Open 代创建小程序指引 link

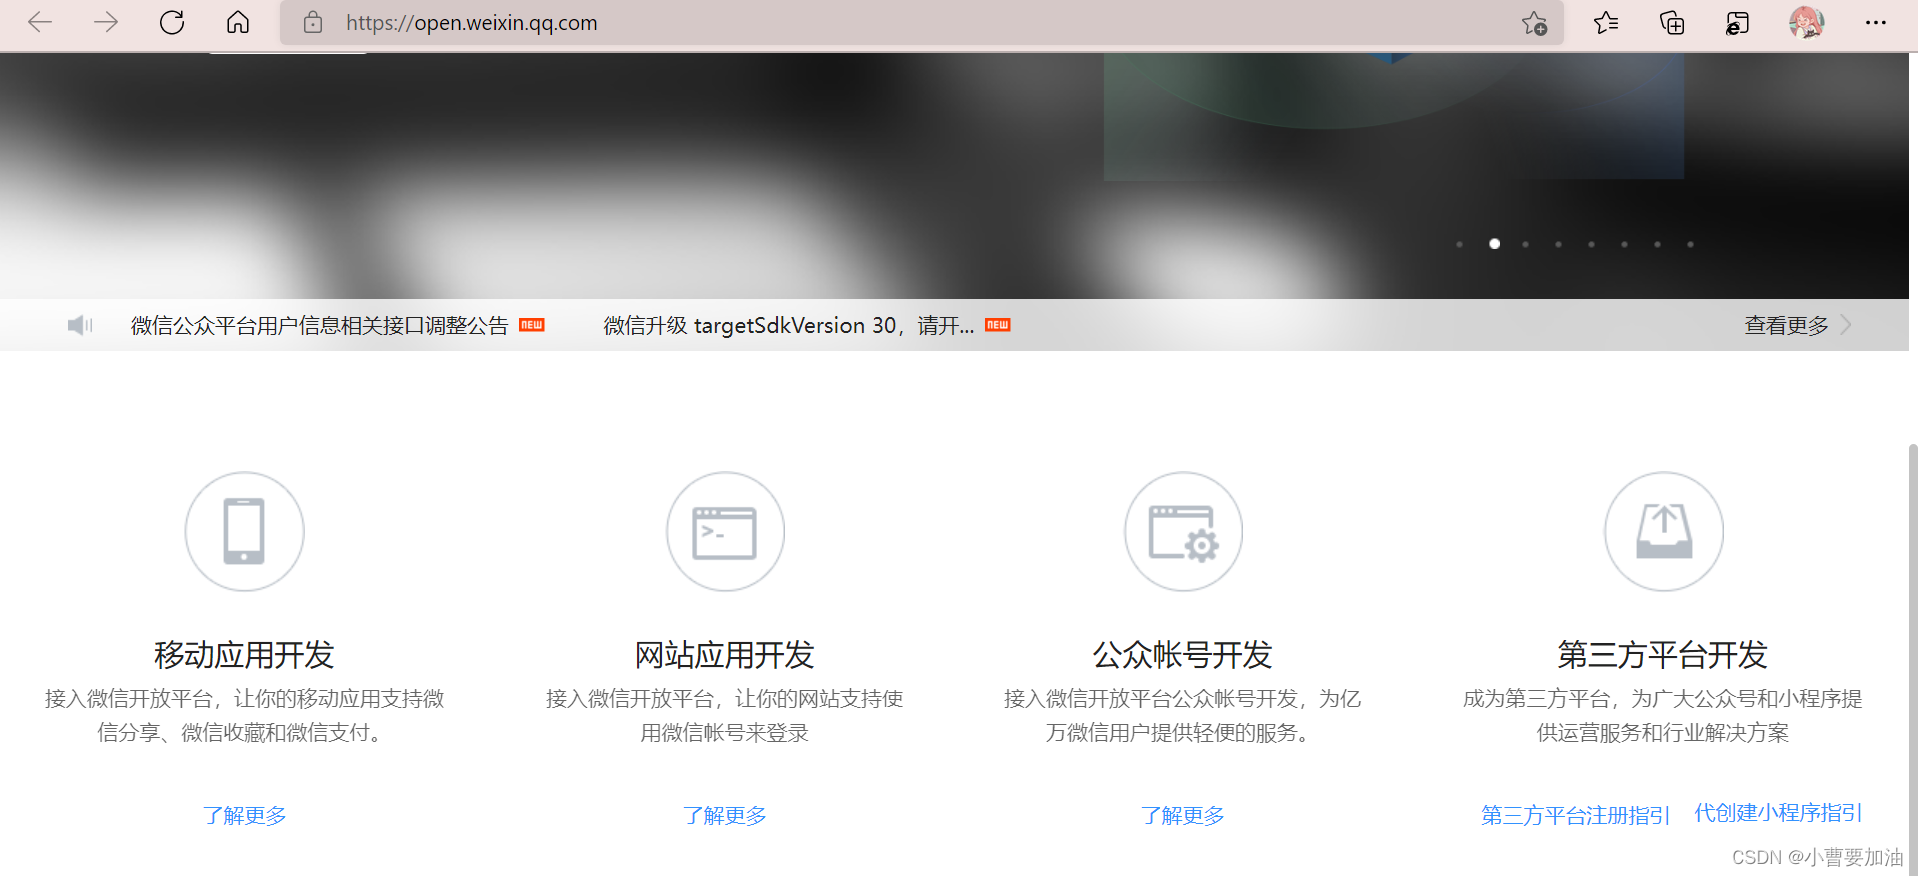(x=1779, y=812)
